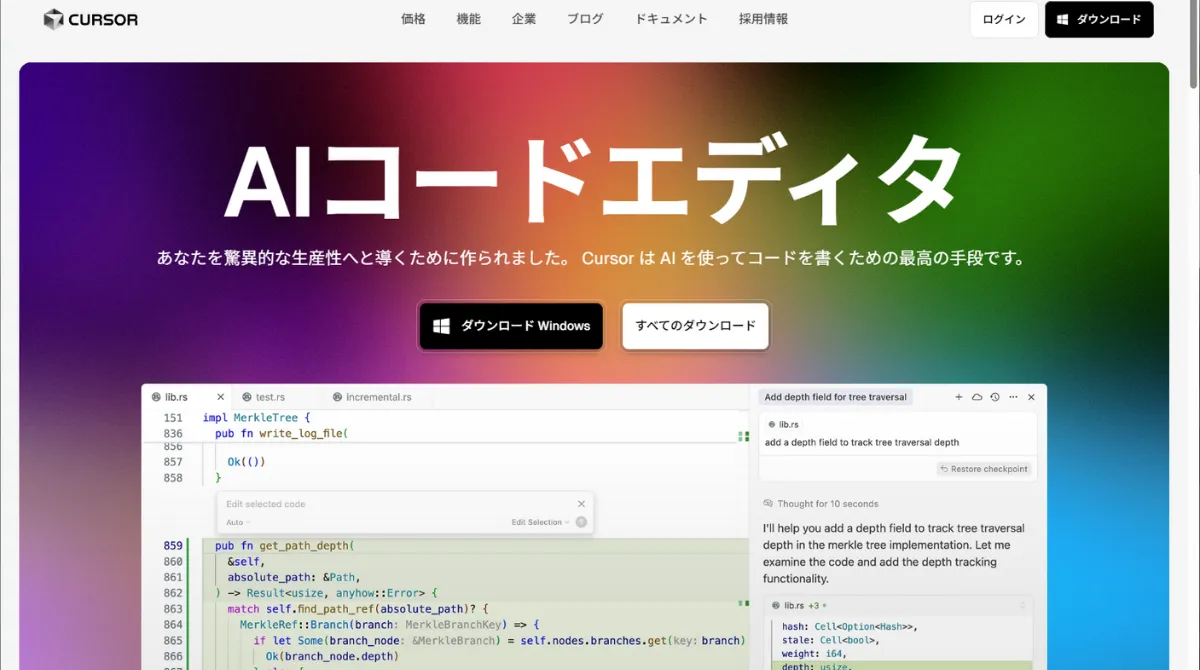Click the Rust file icon on incremental.rs tab
This screenshot has width=1200, height=670.
tap(337, 397)
